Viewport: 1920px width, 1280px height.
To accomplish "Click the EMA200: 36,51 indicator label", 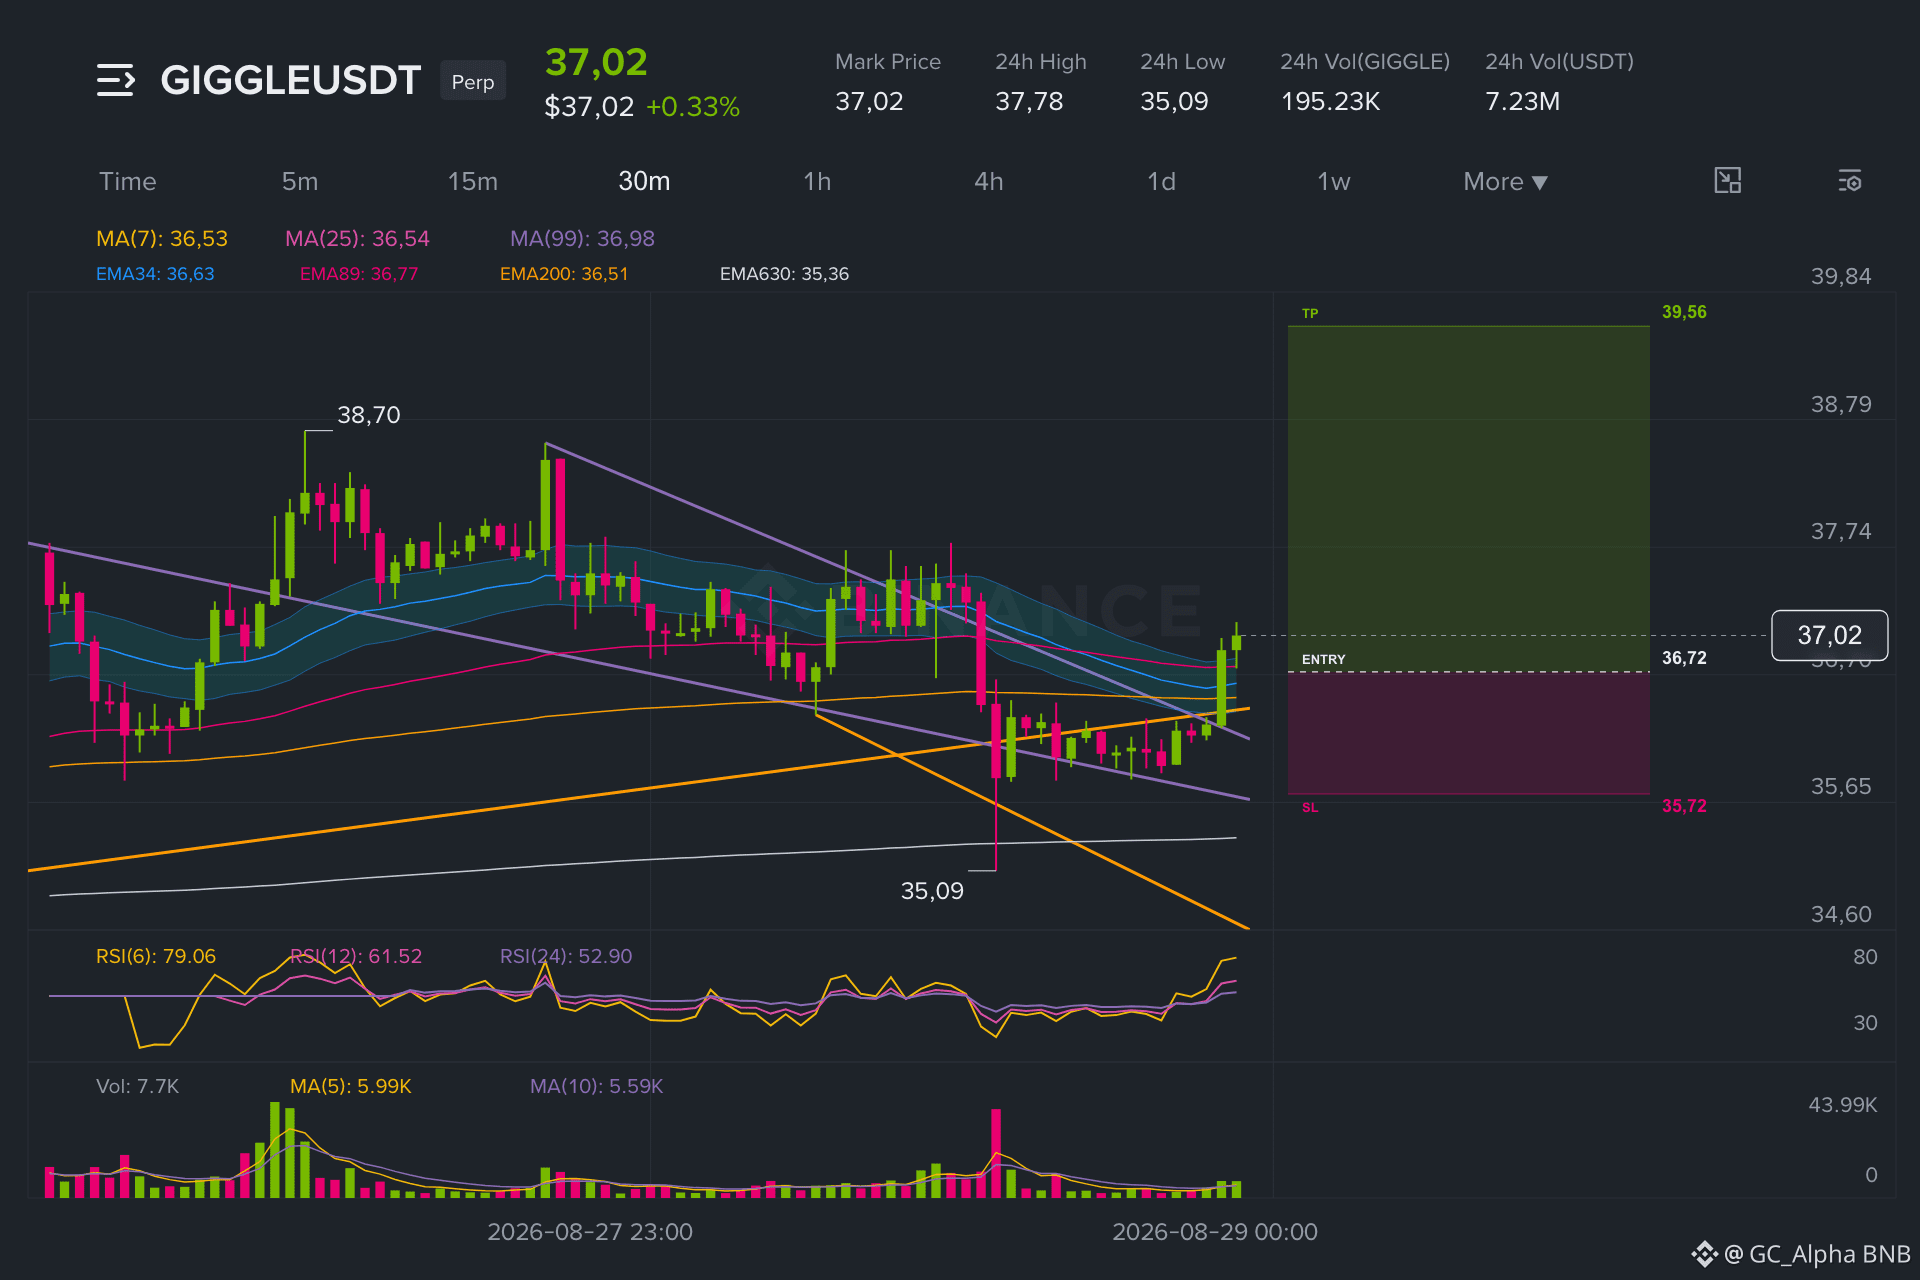I will [x=564, y=274].
